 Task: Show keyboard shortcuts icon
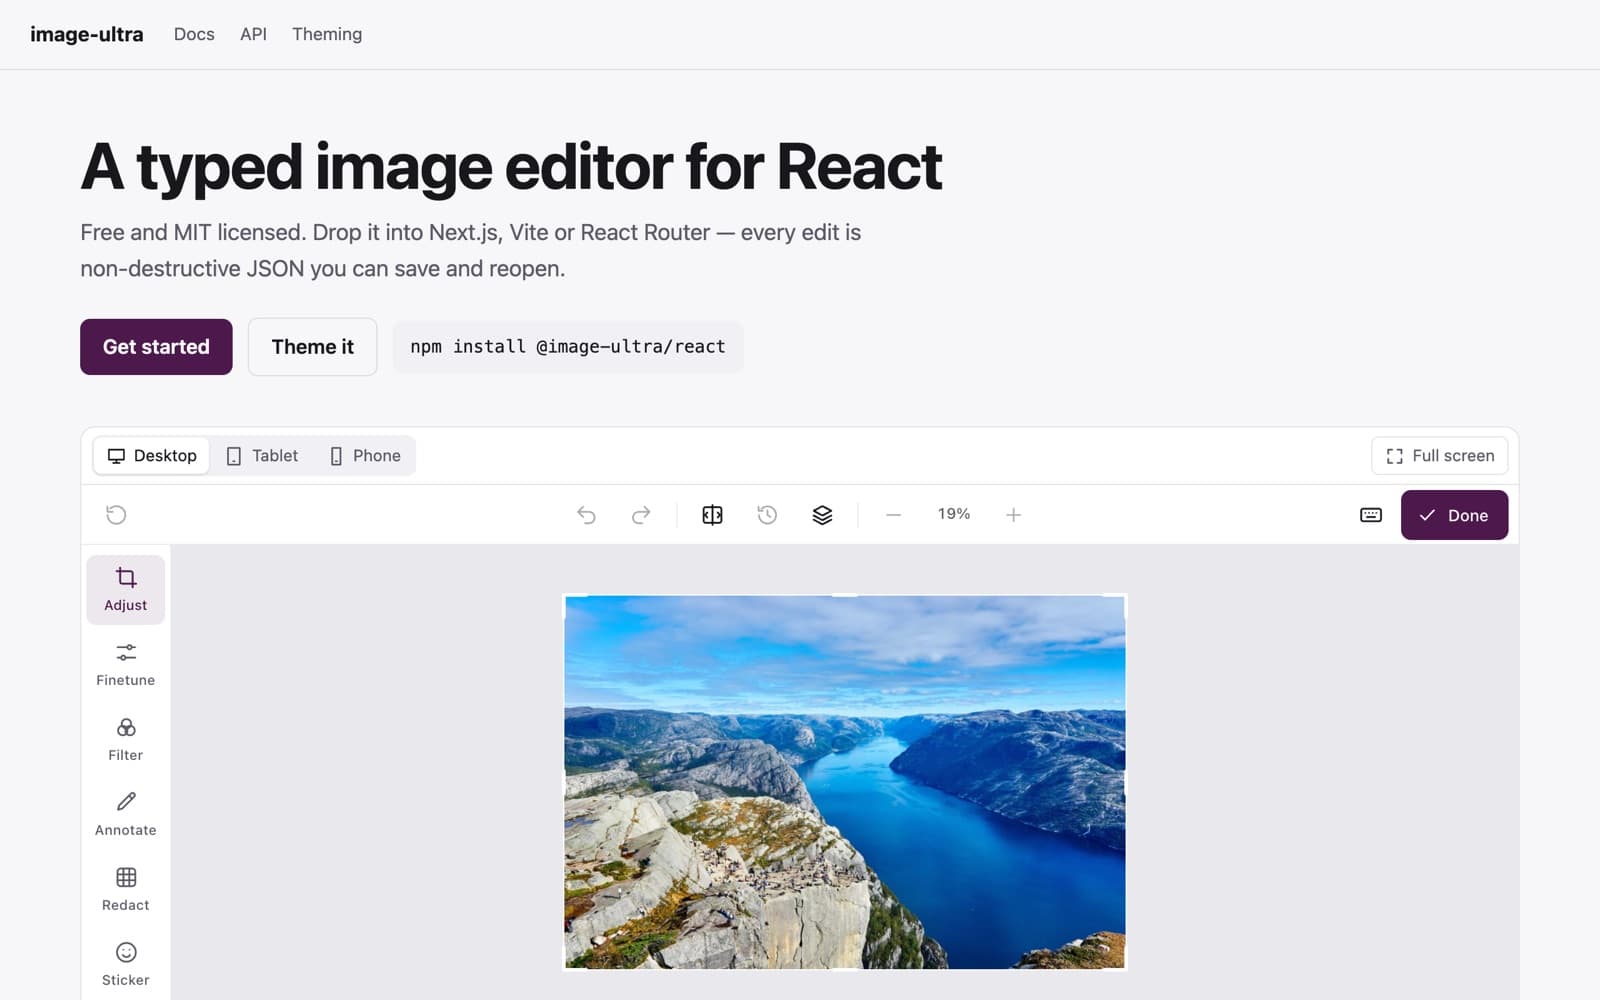1371,515
